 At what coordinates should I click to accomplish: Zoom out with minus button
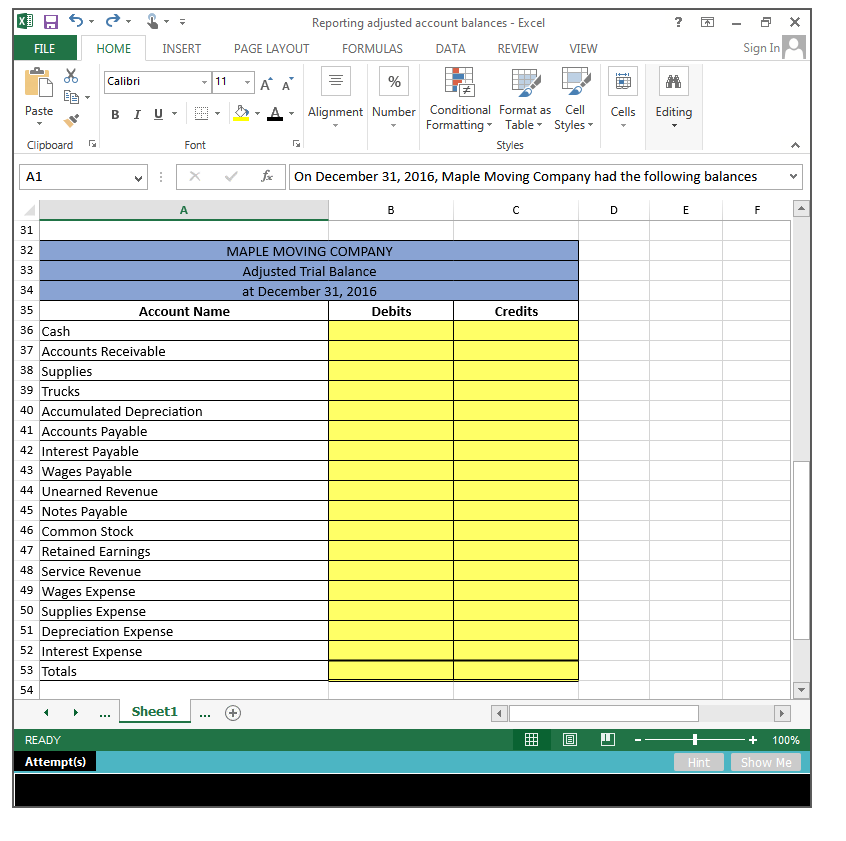(638, 740)
